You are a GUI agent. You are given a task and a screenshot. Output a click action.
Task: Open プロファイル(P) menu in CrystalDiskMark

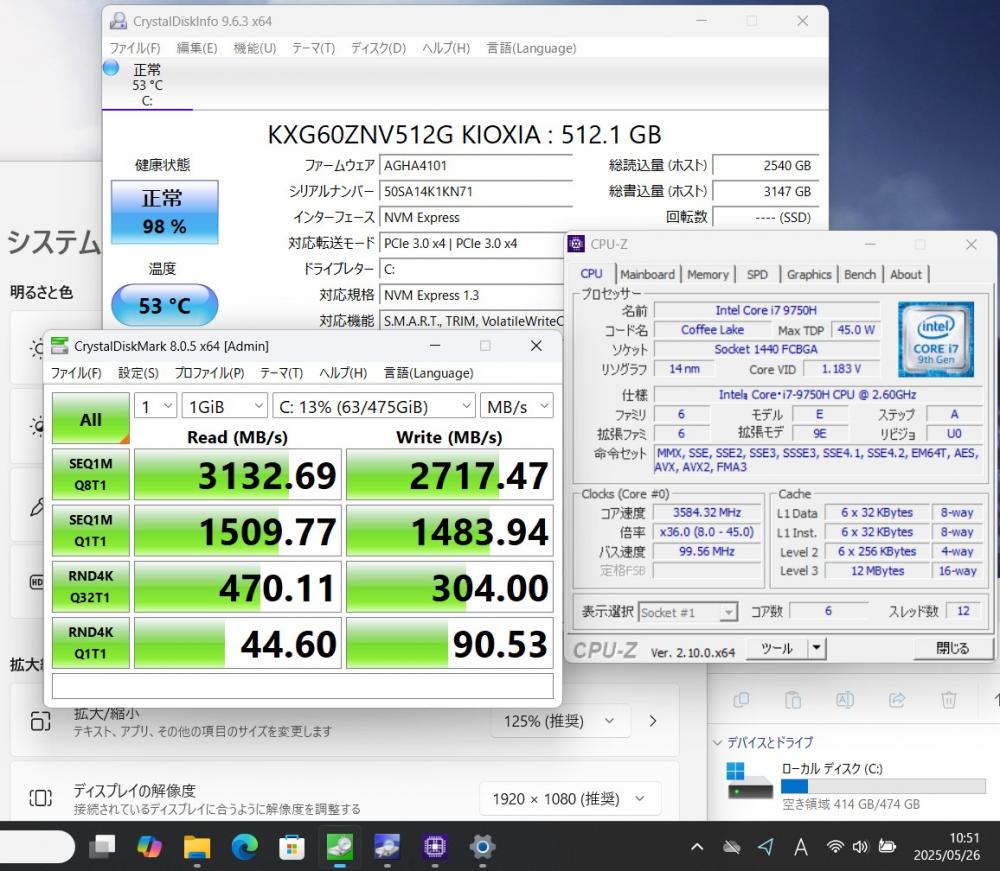[209, 372]
